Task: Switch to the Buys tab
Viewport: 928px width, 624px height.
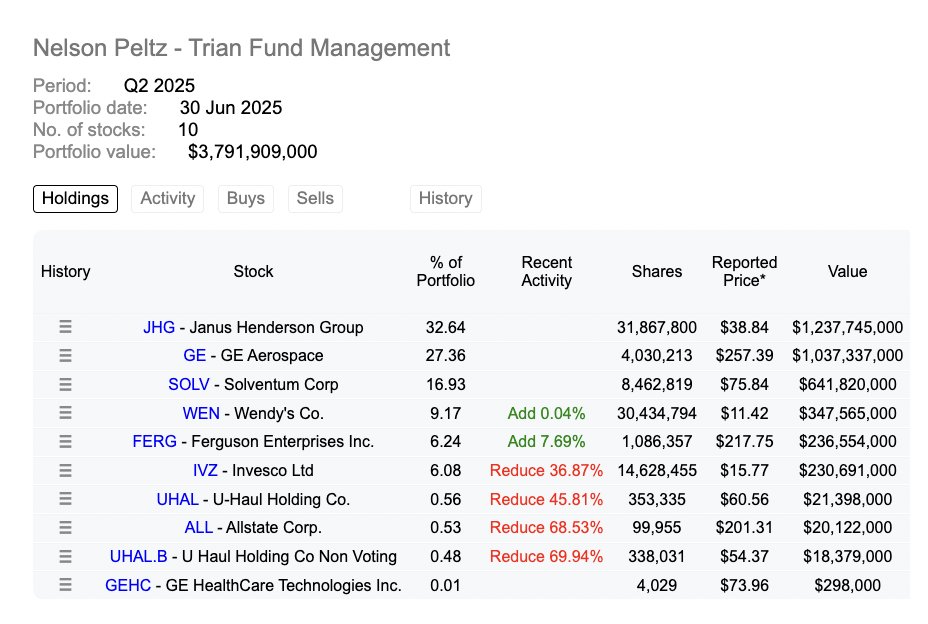Action: (x=246, y=198)
